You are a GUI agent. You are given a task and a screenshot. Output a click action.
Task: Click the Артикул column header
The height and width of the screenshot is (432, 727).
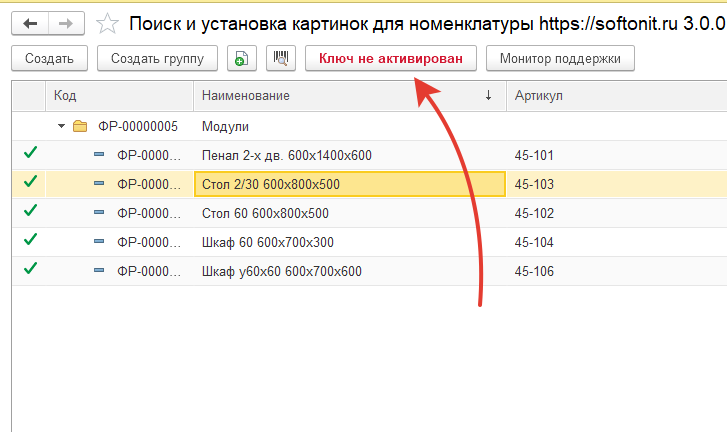617,95
